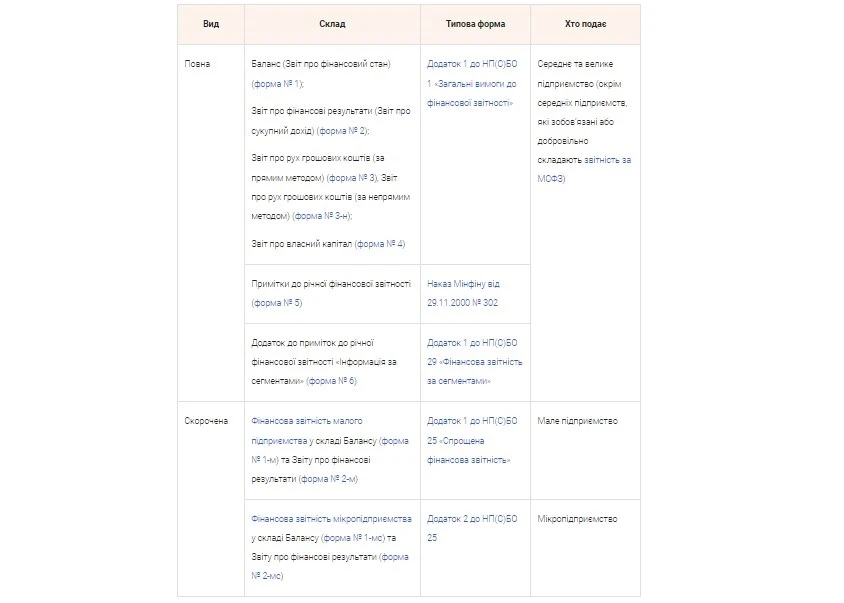
Task: Open the форма № 5 link
Action: pos(277,302)
